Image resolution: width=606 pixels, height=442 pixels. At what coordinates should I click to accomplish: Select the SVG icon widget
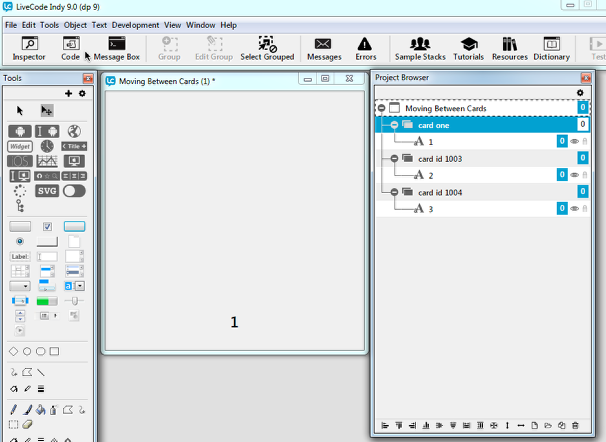tap(47, 191)
